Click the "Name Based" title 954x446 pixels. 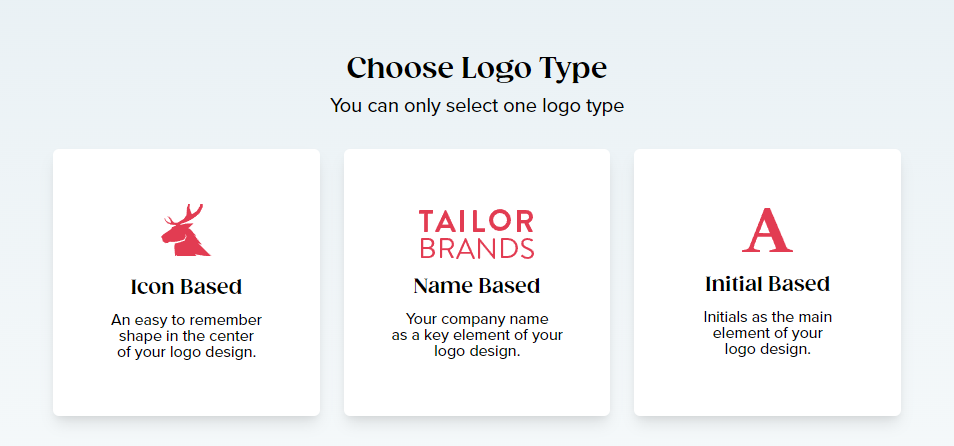(x=477, y=287)
